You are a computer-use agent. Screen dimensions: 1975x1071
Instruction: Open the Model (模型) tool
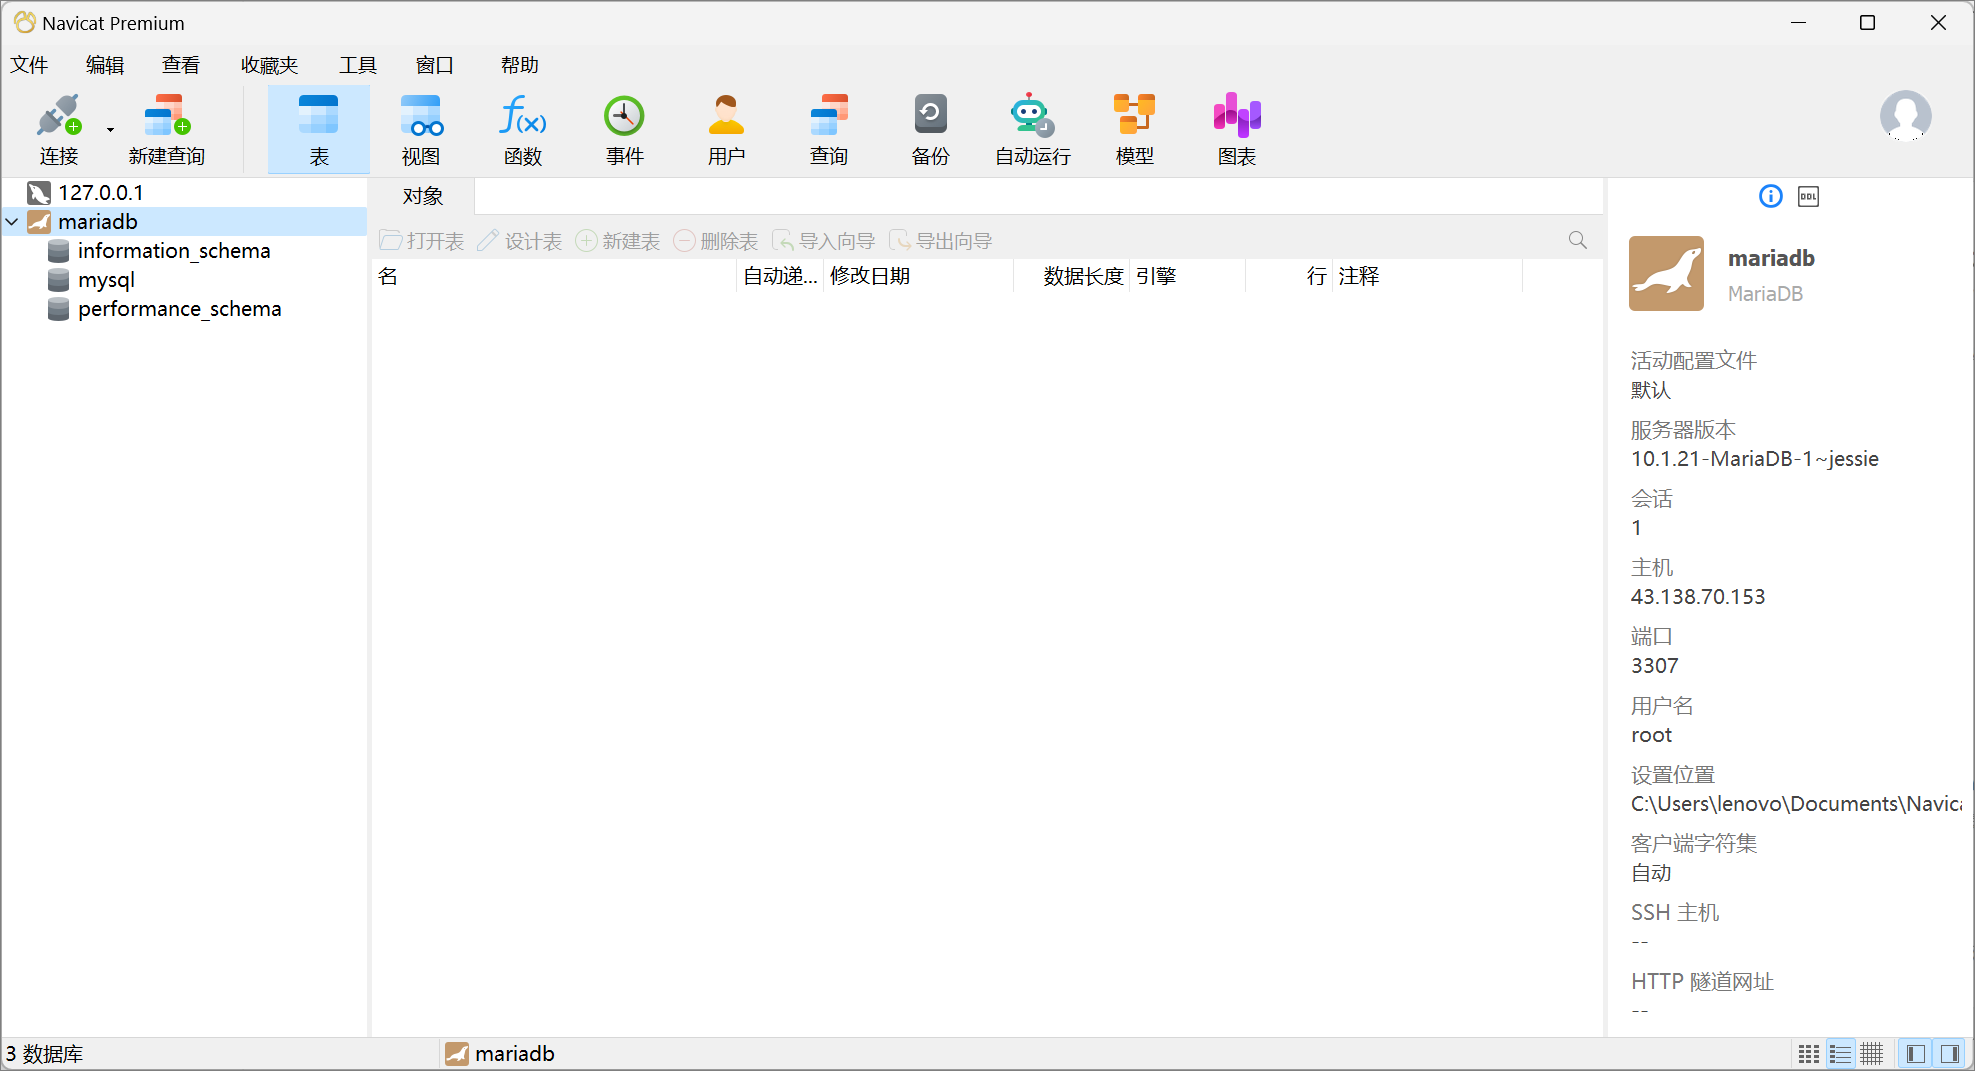point(1135,130)
